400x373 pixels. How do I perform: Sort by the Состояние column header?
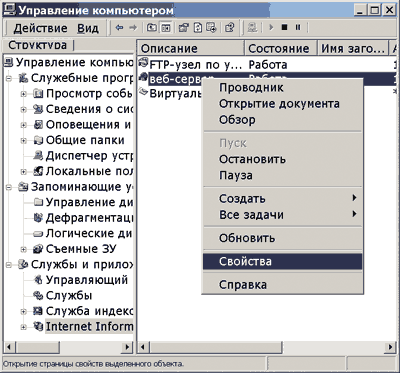281,49
